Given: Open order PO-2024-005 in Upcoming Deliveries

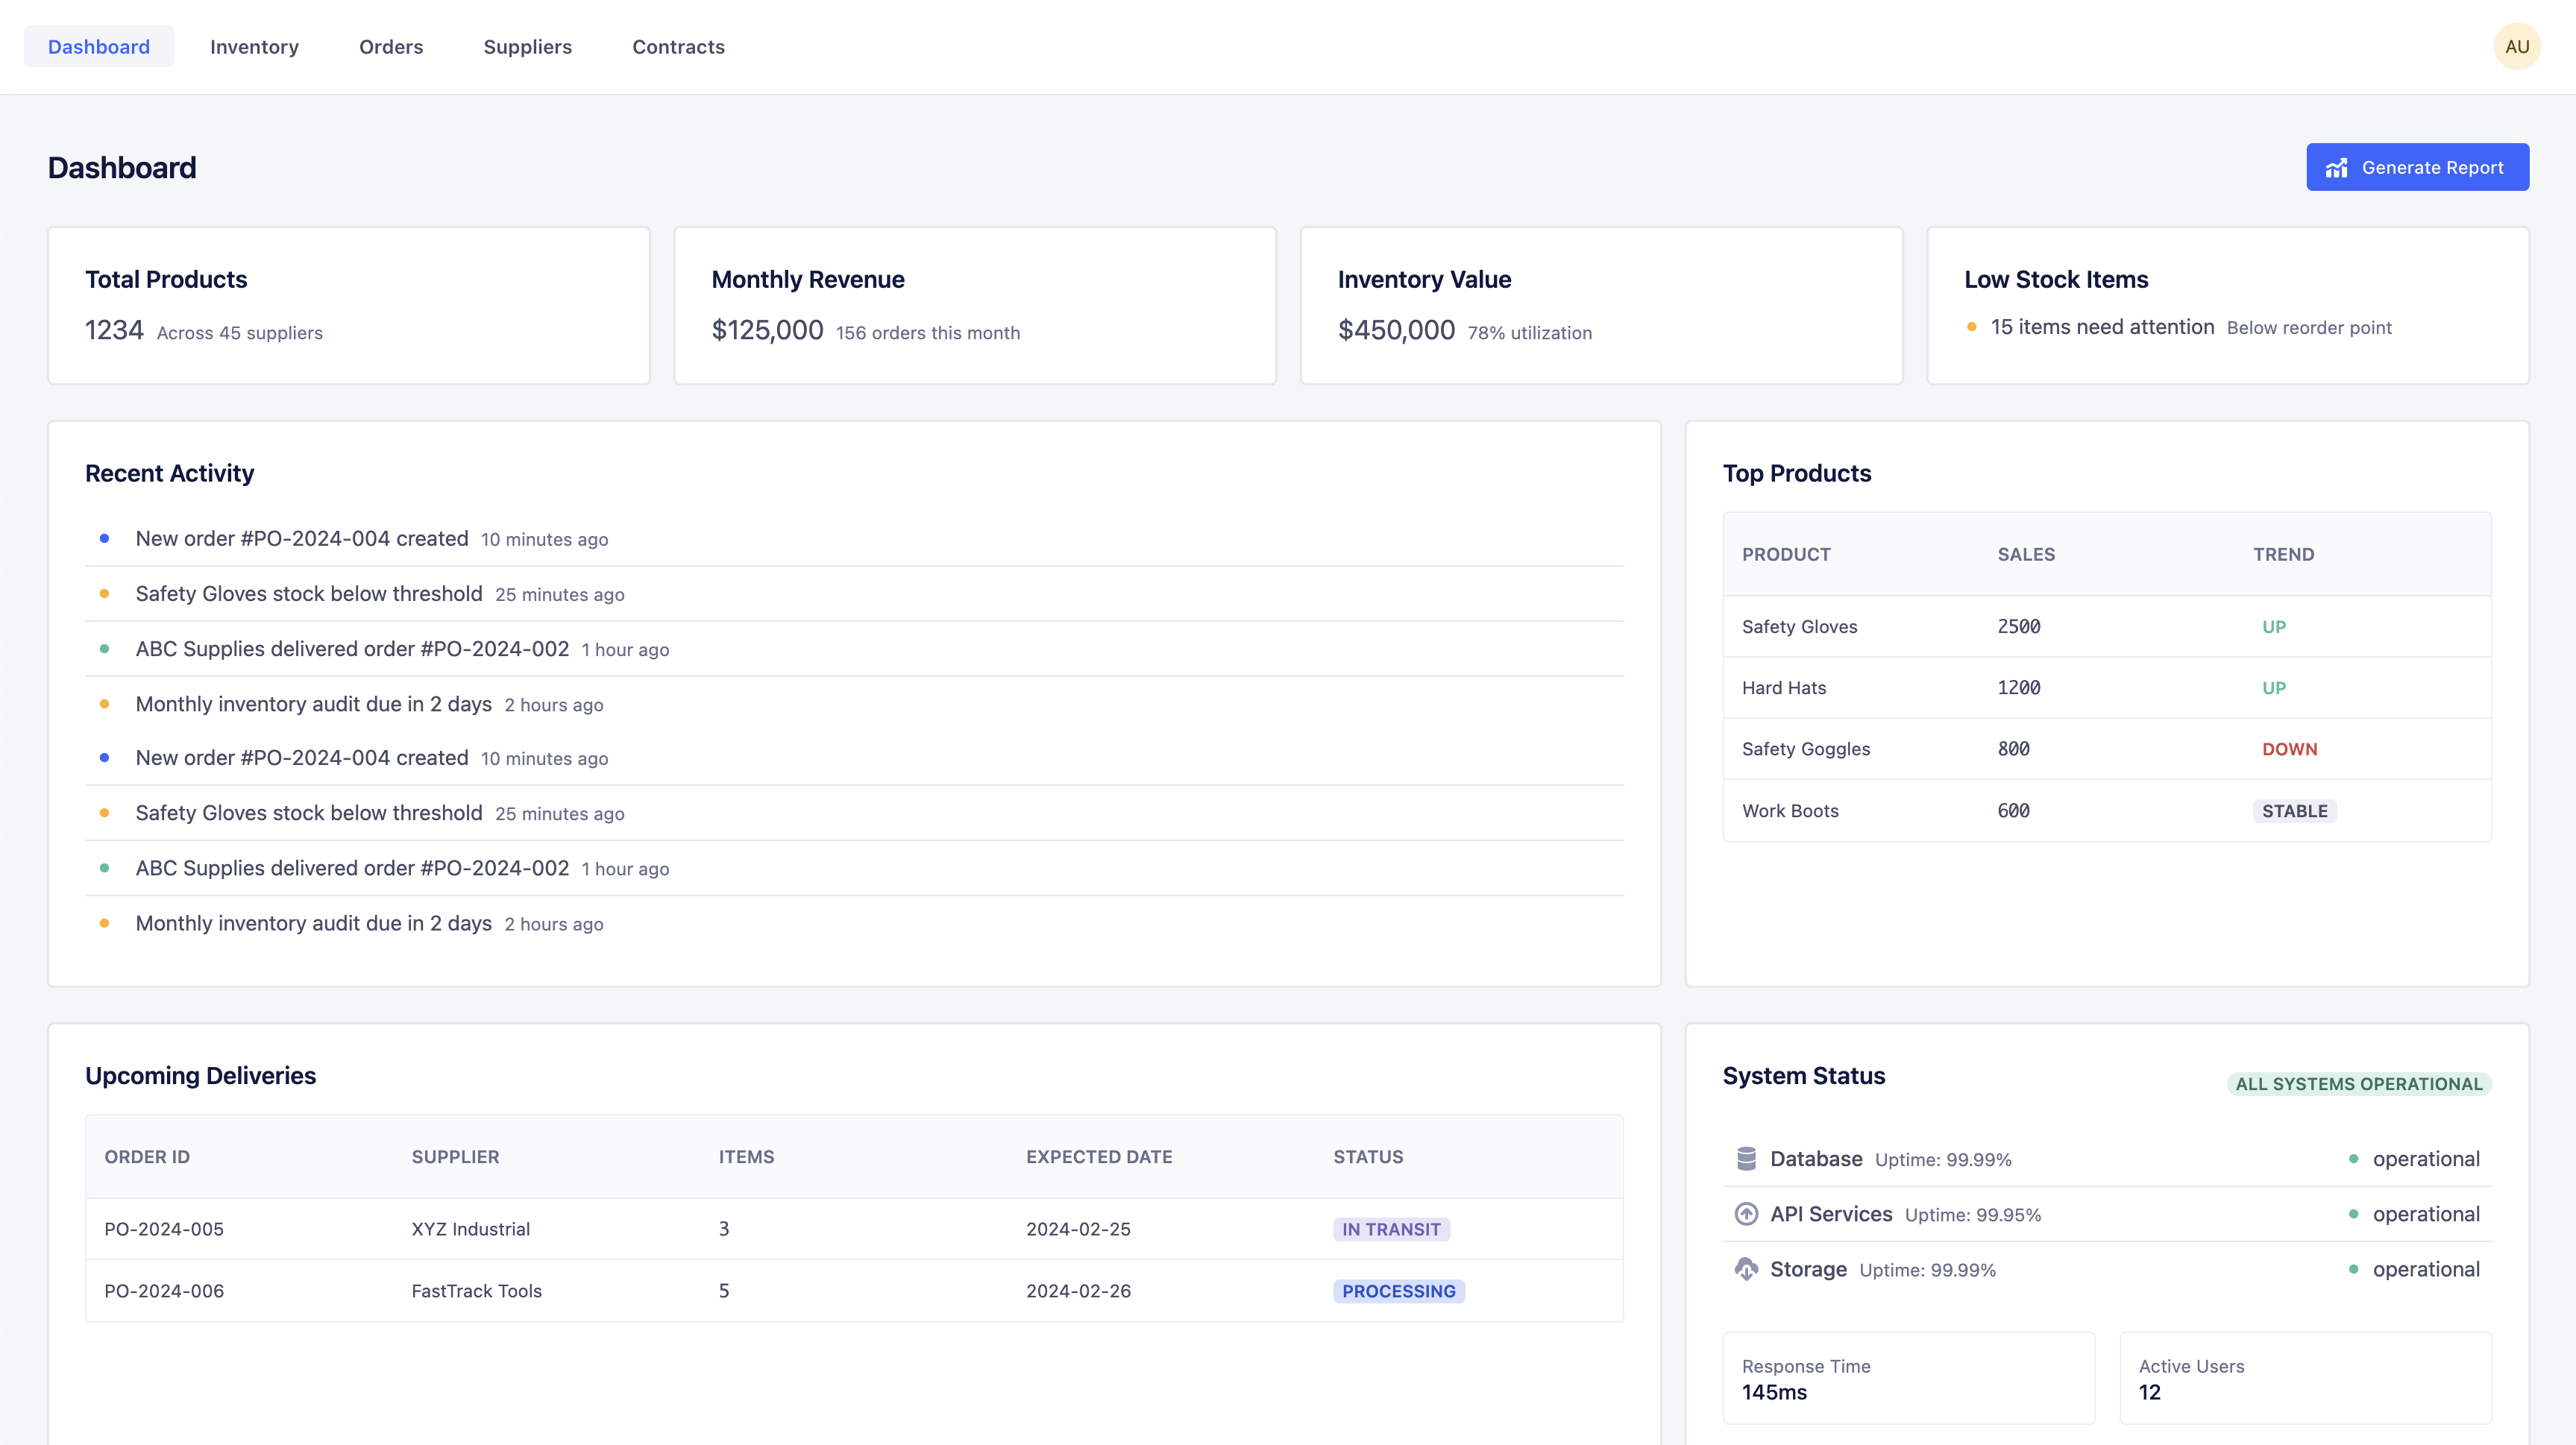Looking at the screenshot, I should [x=164, y=1229].
